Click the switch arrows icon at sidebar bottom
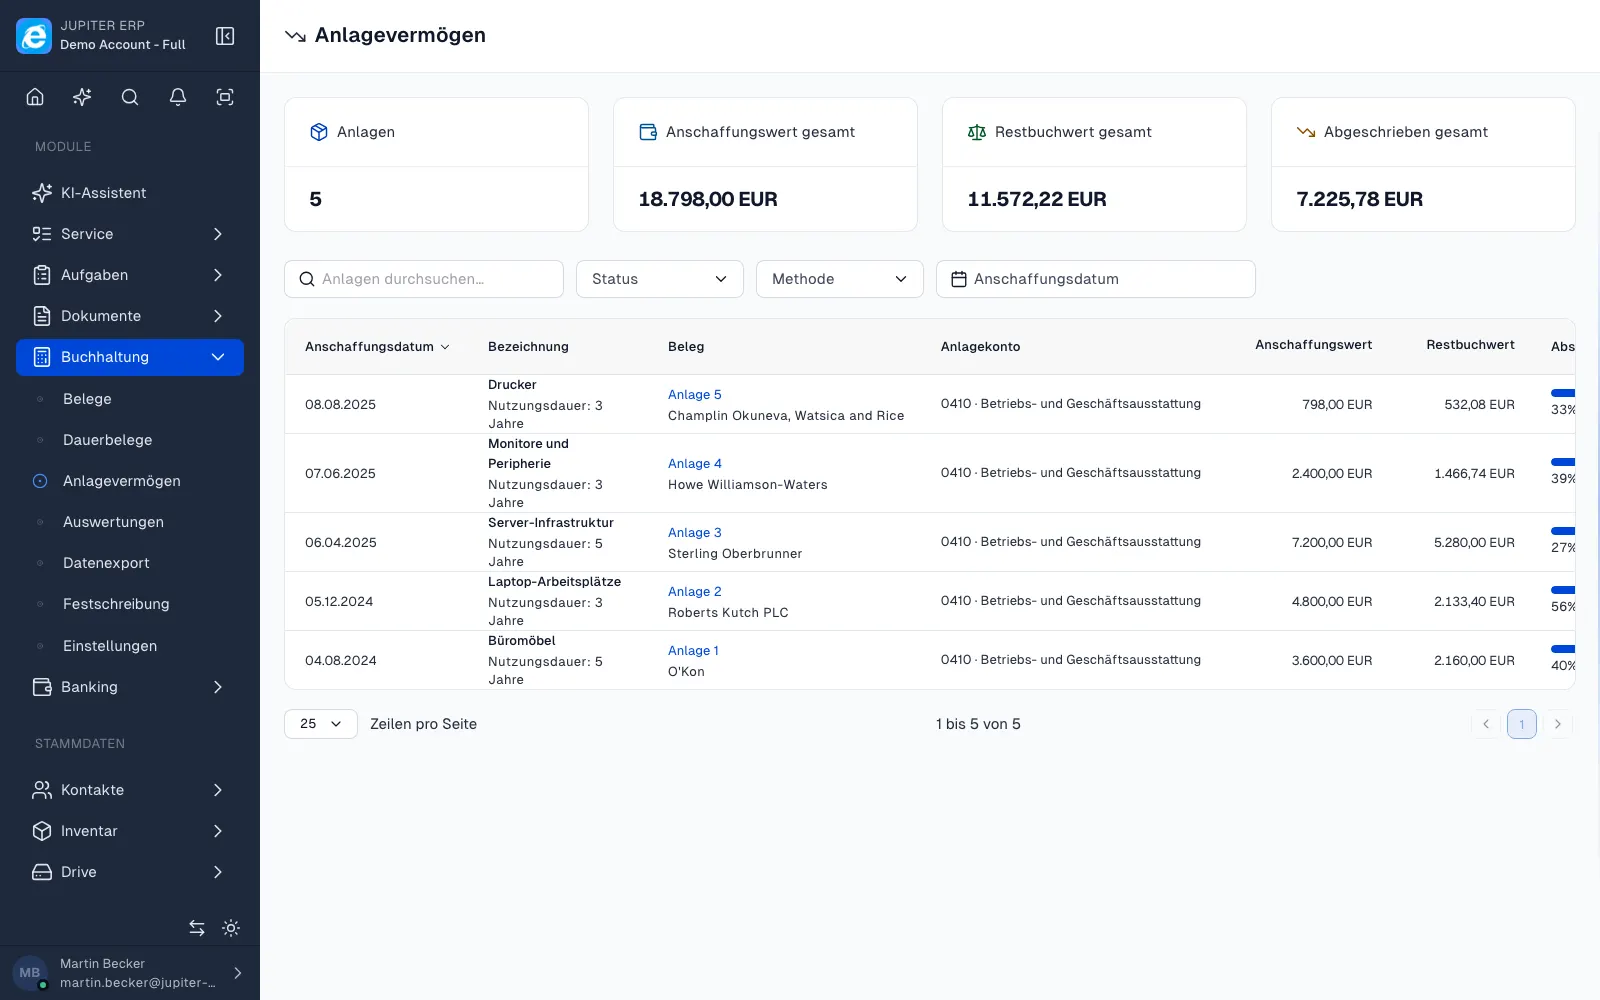This screenshot has width=1600, height=1000. (x=197, y=928)
